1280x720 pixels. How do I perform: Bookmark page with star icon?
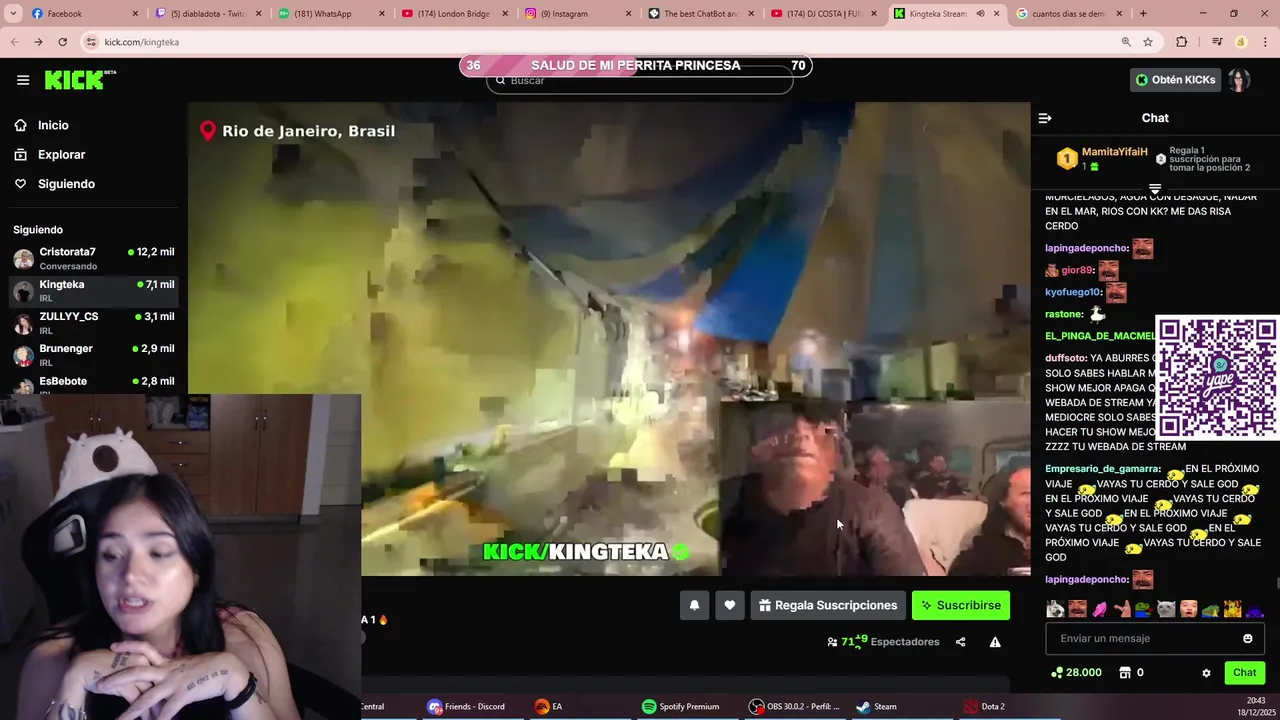coord(1148,42)
